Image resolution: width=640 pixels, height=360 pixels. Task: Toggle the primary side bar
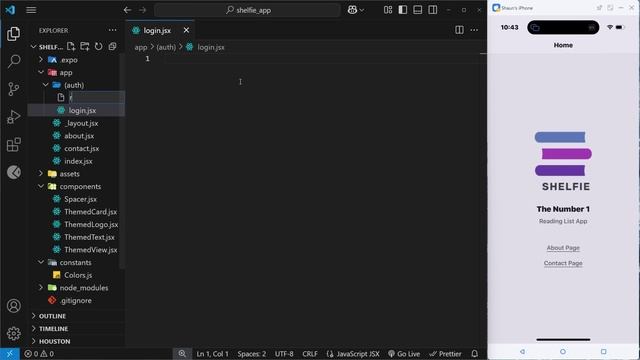[x=403, y=10]
